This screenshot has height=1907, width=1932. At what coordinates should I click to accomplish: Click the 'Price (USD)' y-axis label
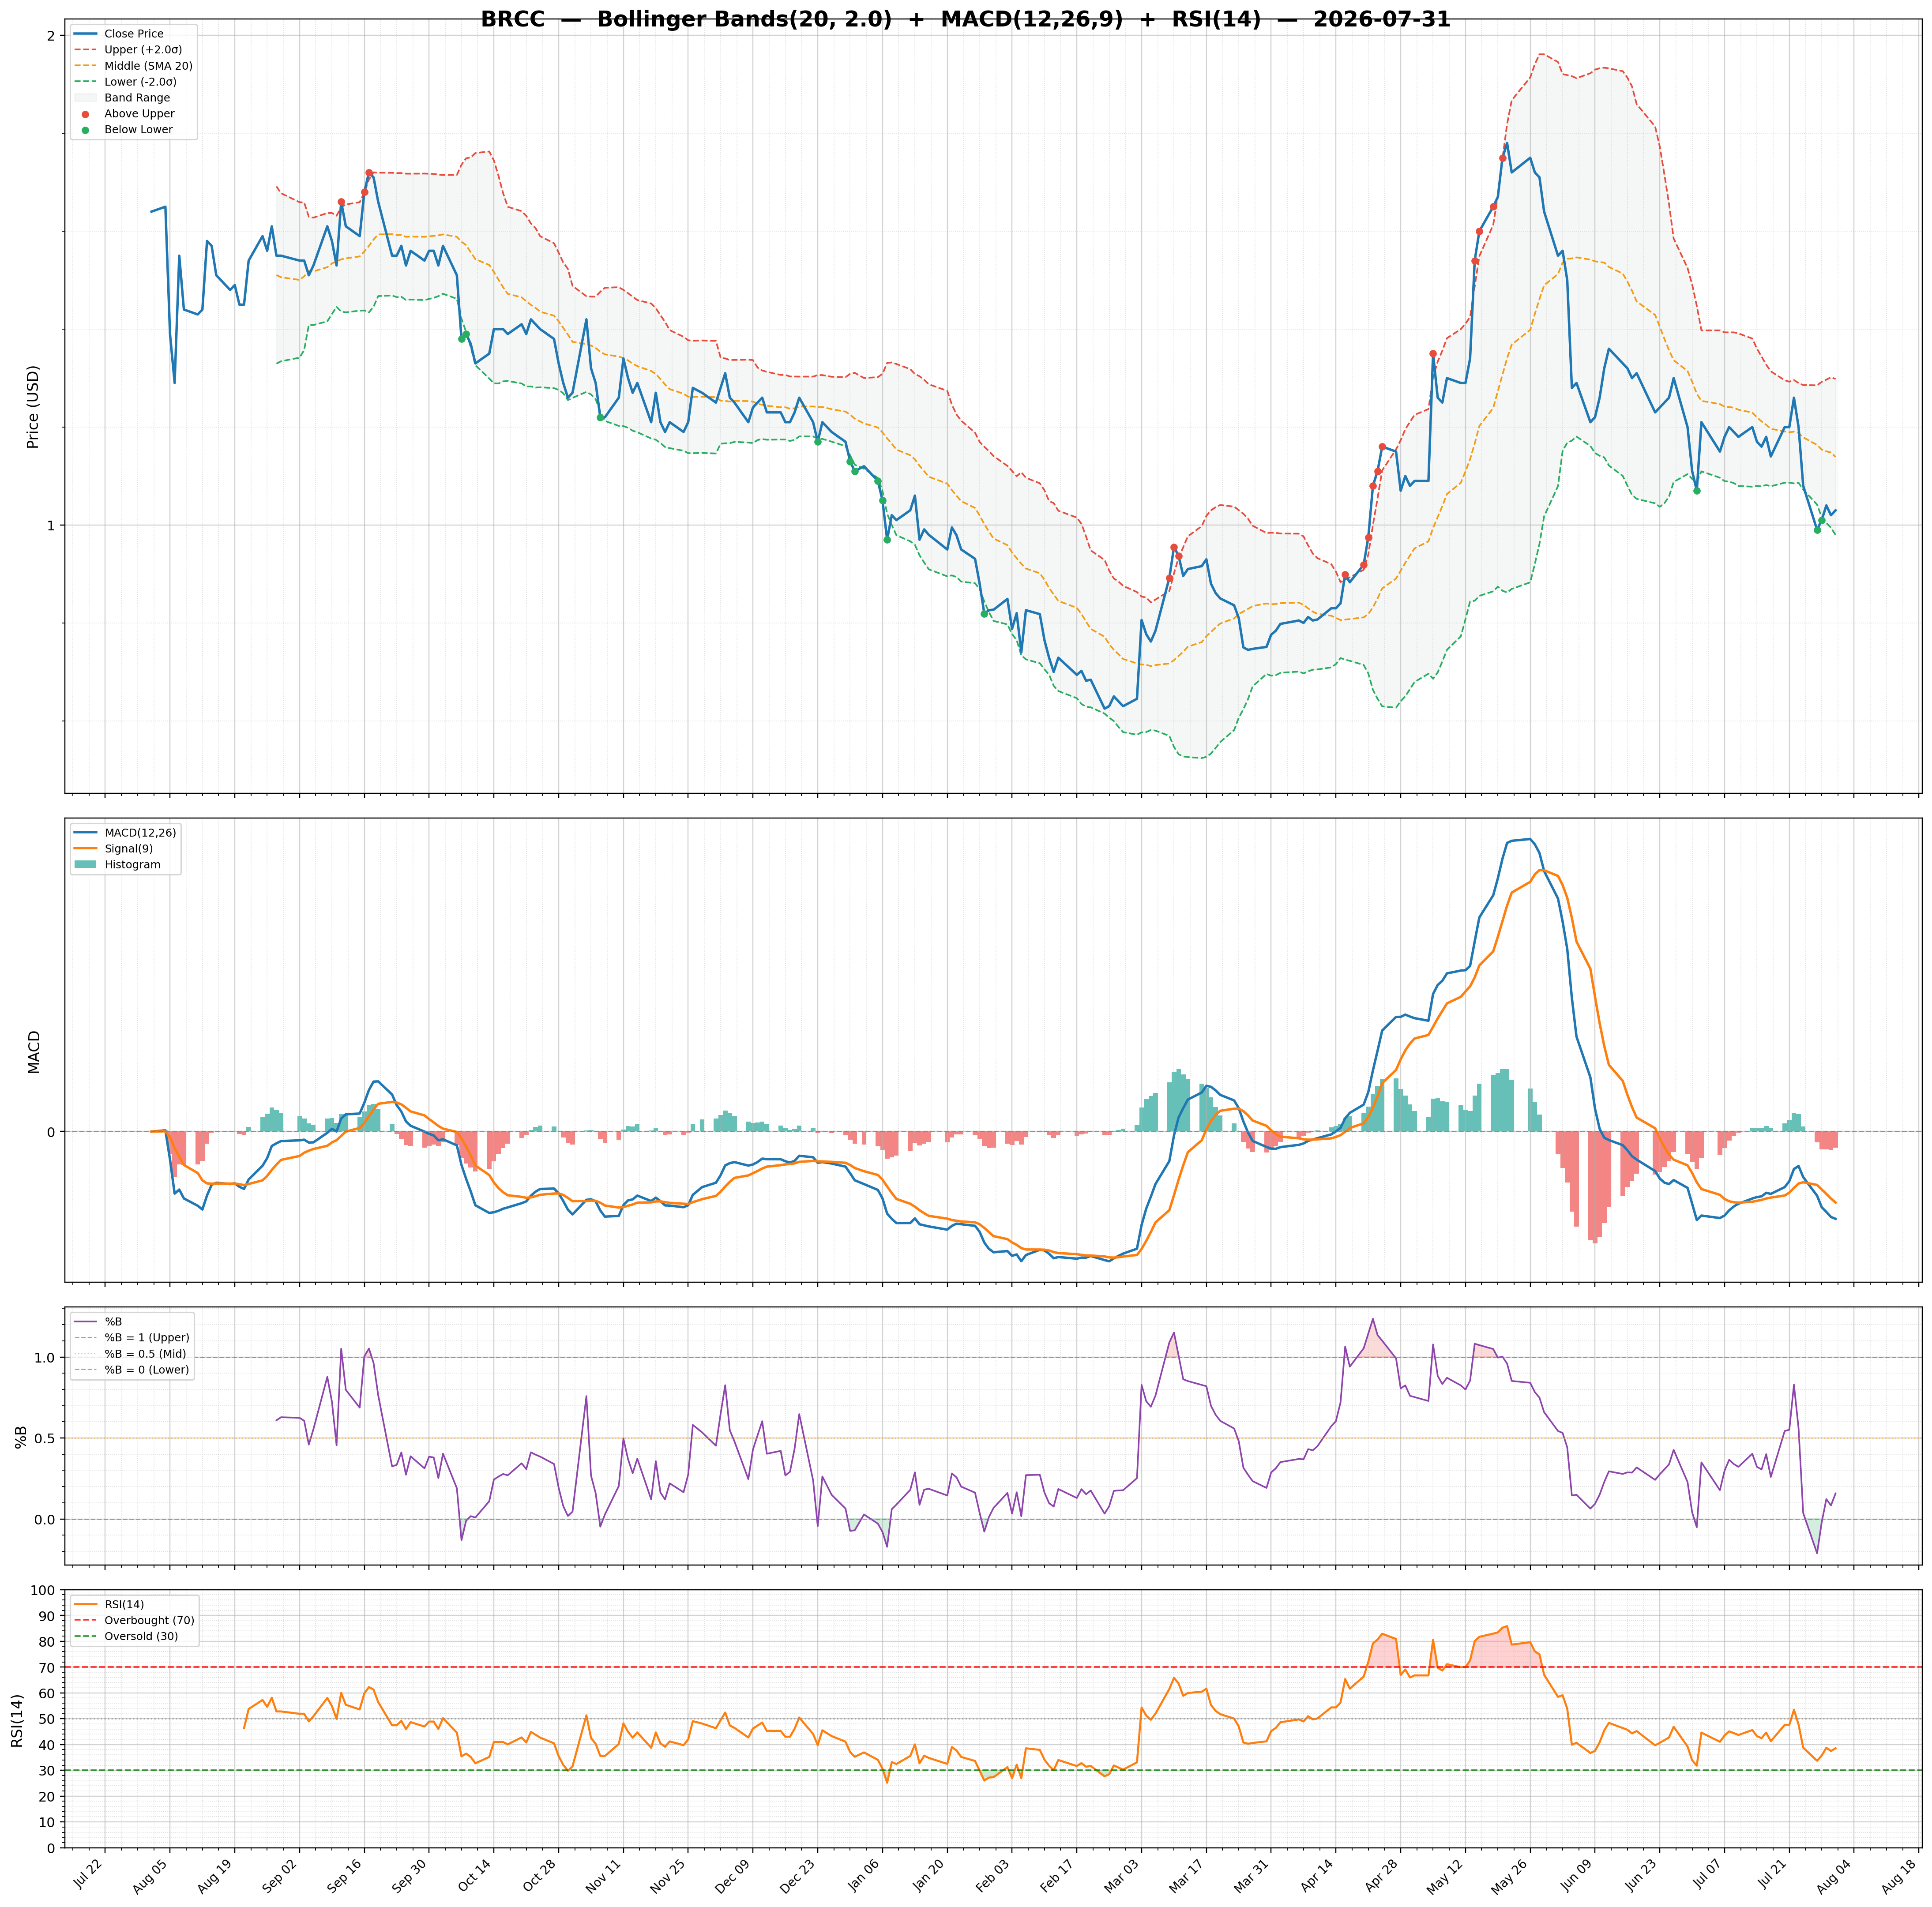[x=33, y=407]
